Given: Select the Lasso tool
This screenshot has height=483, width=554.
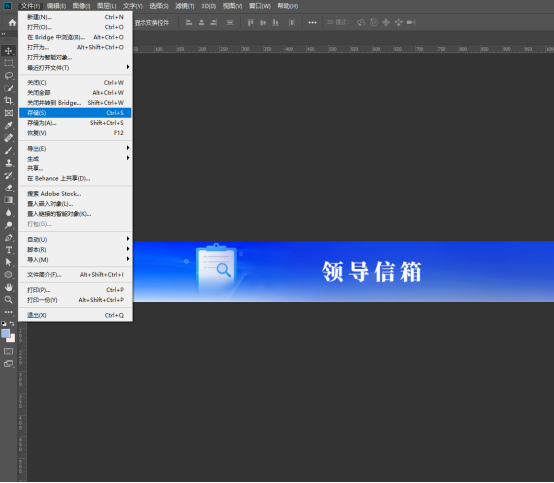Looking at the screenshot, I should pyautogui.click(x=8, y=76).
